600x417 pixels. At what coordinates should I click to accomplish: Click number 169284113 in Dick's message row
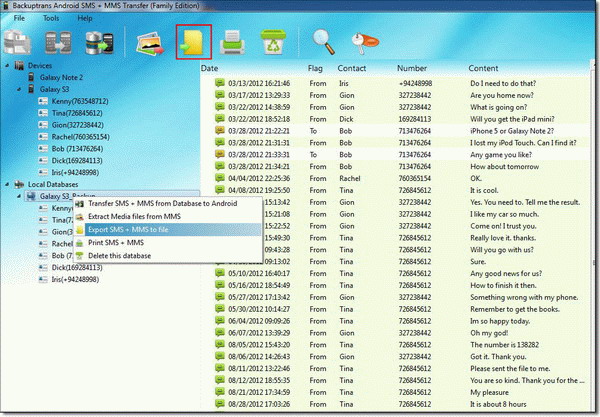click(415, 119)
